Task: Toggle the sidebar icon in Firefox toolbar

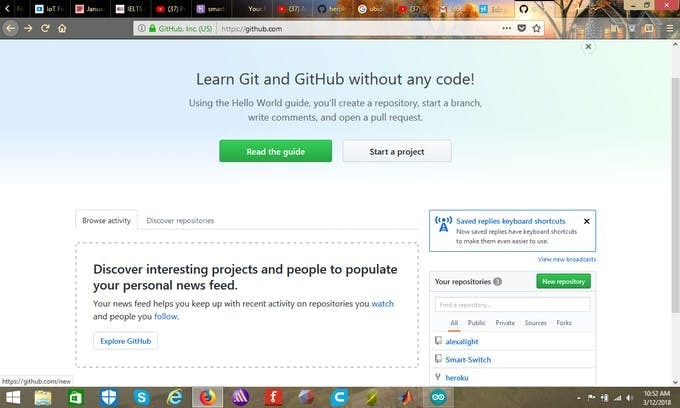Action: tap(649, 28)
